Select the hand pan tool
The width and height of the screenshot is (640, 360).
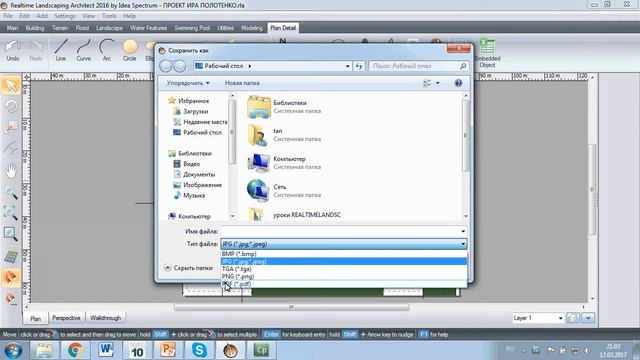coord(11,171)
